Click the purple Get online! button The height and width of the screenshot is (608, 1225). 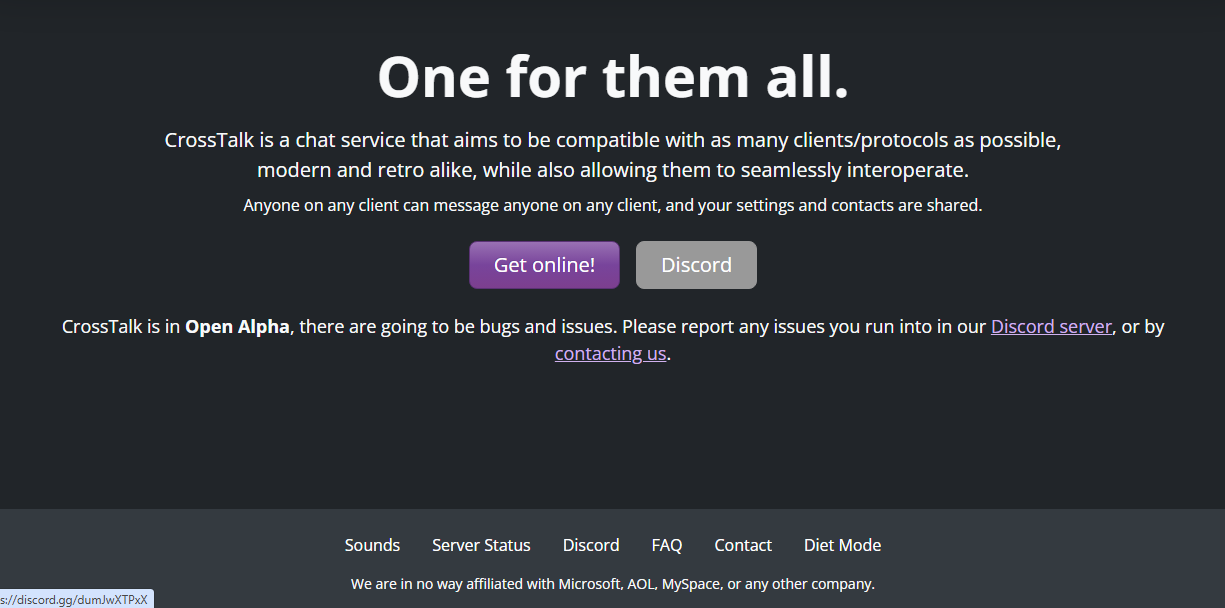[x=544, y=265]
